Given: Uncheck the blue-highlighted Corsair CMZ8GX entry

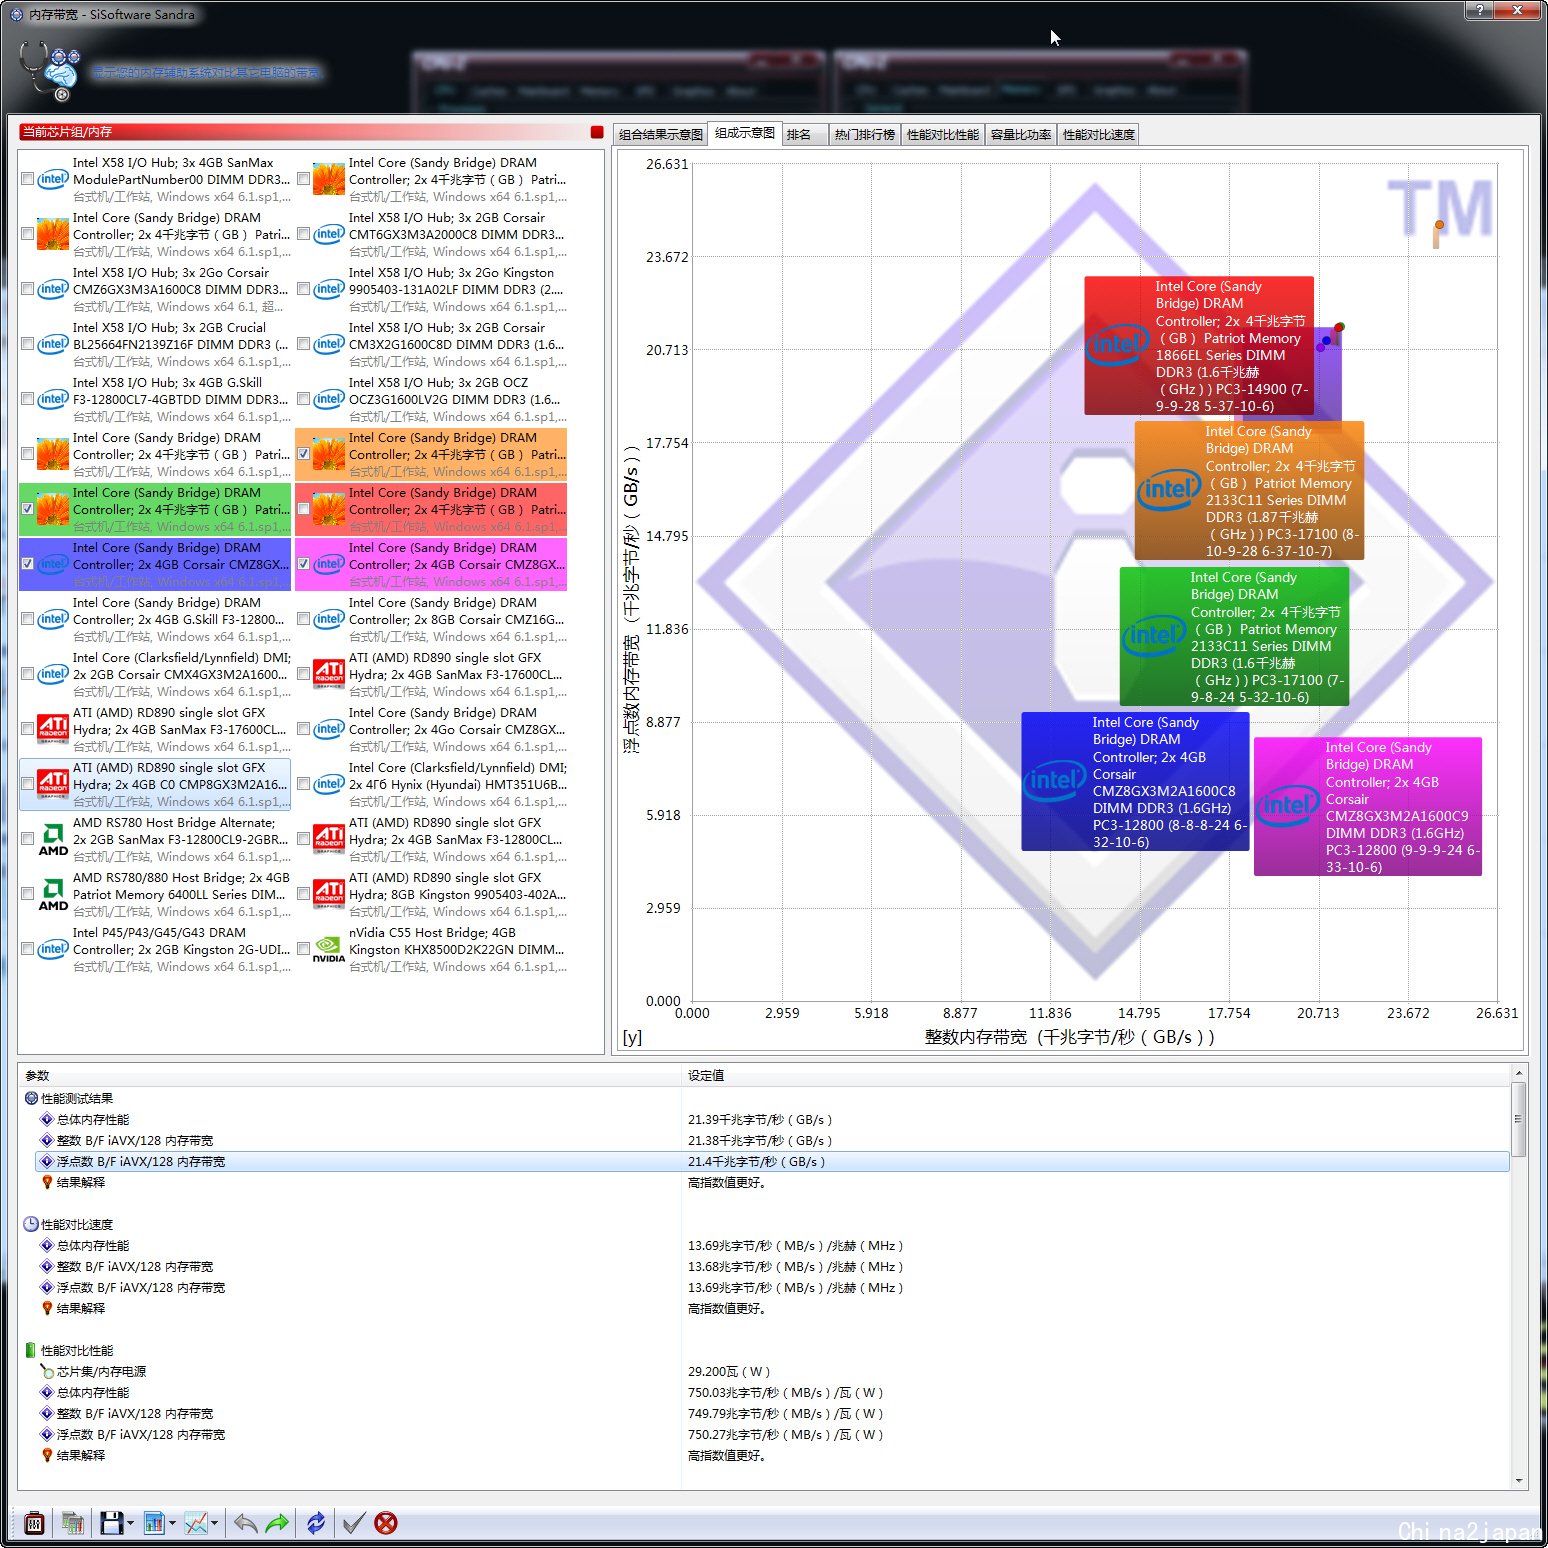Looking at the screenshot, I should tap(28, 564).
